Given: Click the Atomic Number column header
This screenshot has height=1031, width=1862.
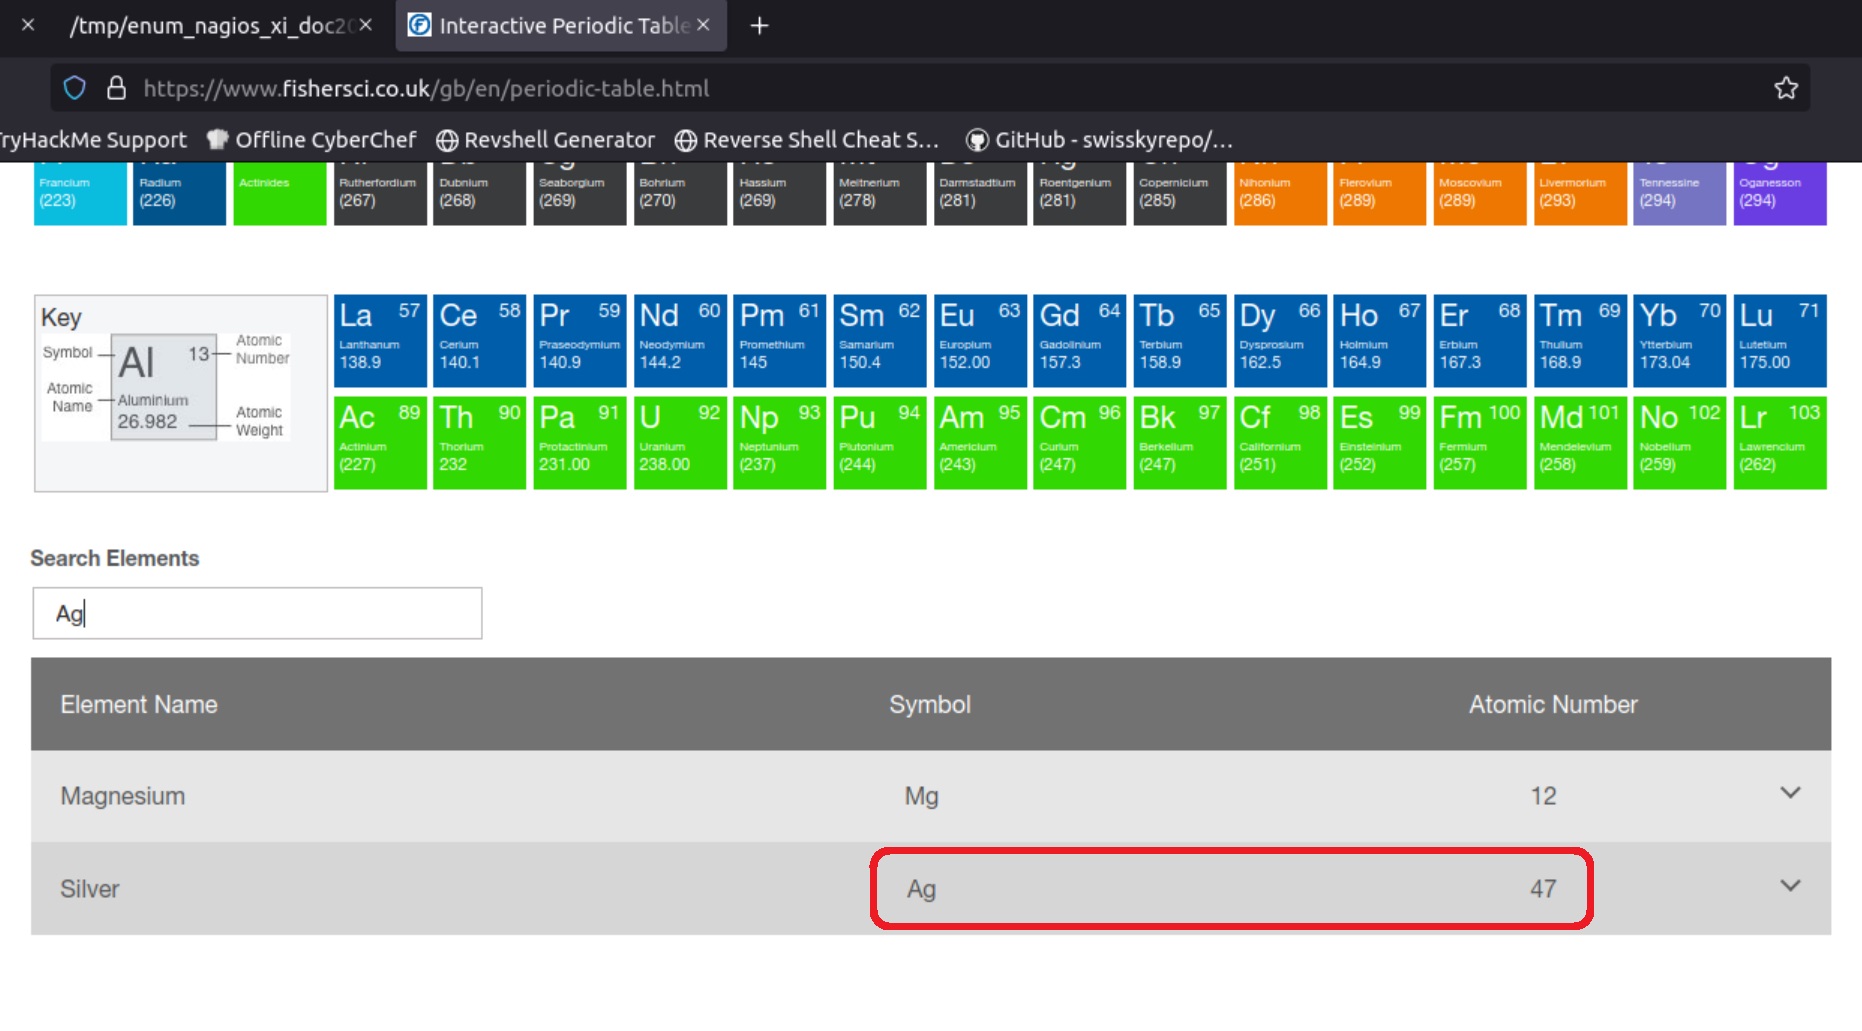Looking at the screenshot, I should click(1553, 704).
